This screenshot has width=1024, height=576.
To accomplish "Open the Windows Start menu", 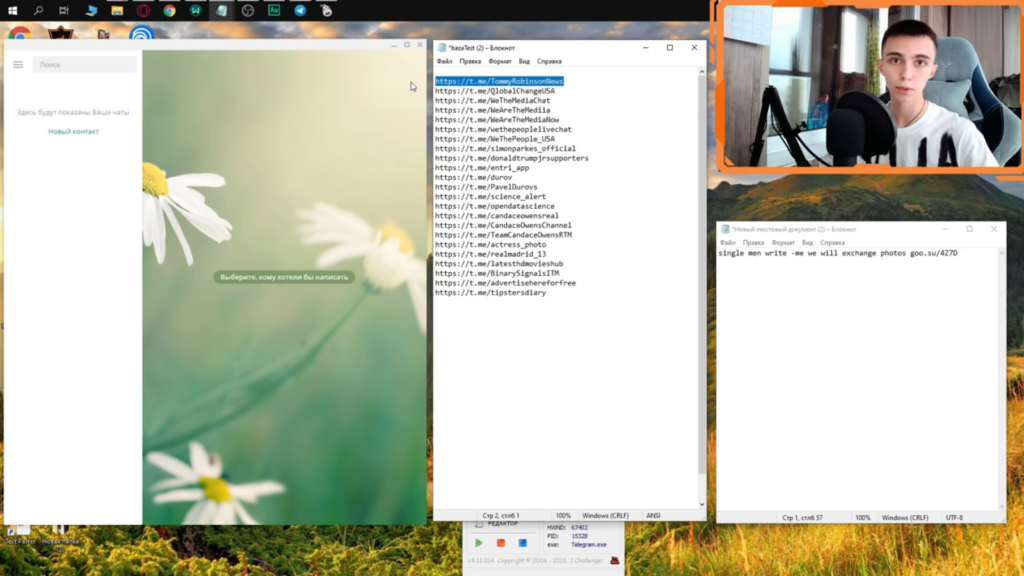I will pos(12,10).
